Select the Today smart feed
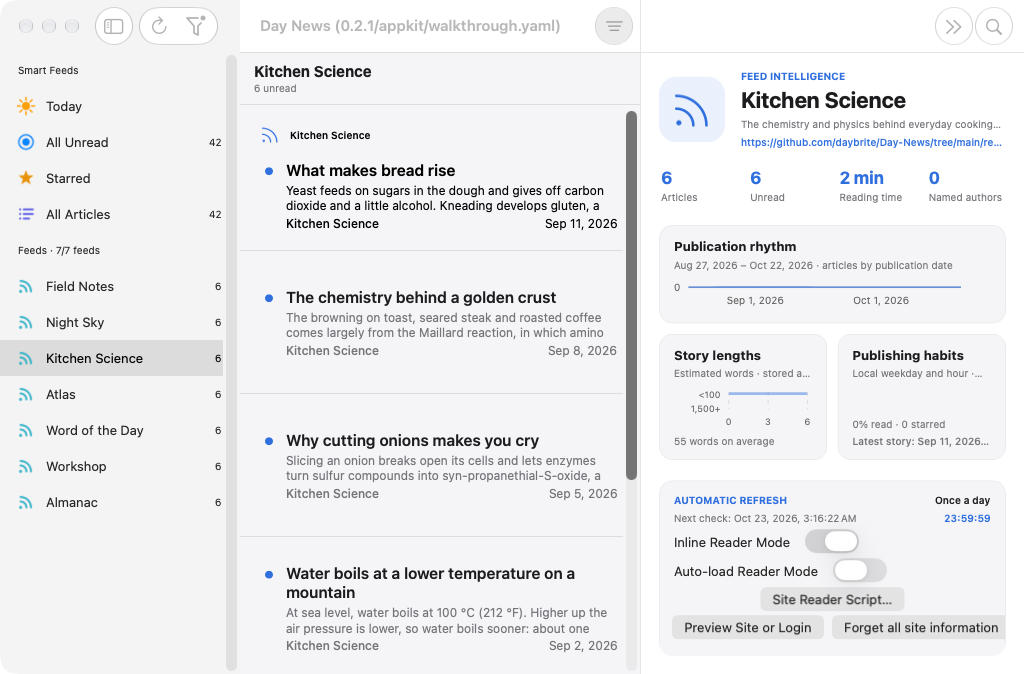The height and width of the screenshot is (674, 1024). point(112,106)
